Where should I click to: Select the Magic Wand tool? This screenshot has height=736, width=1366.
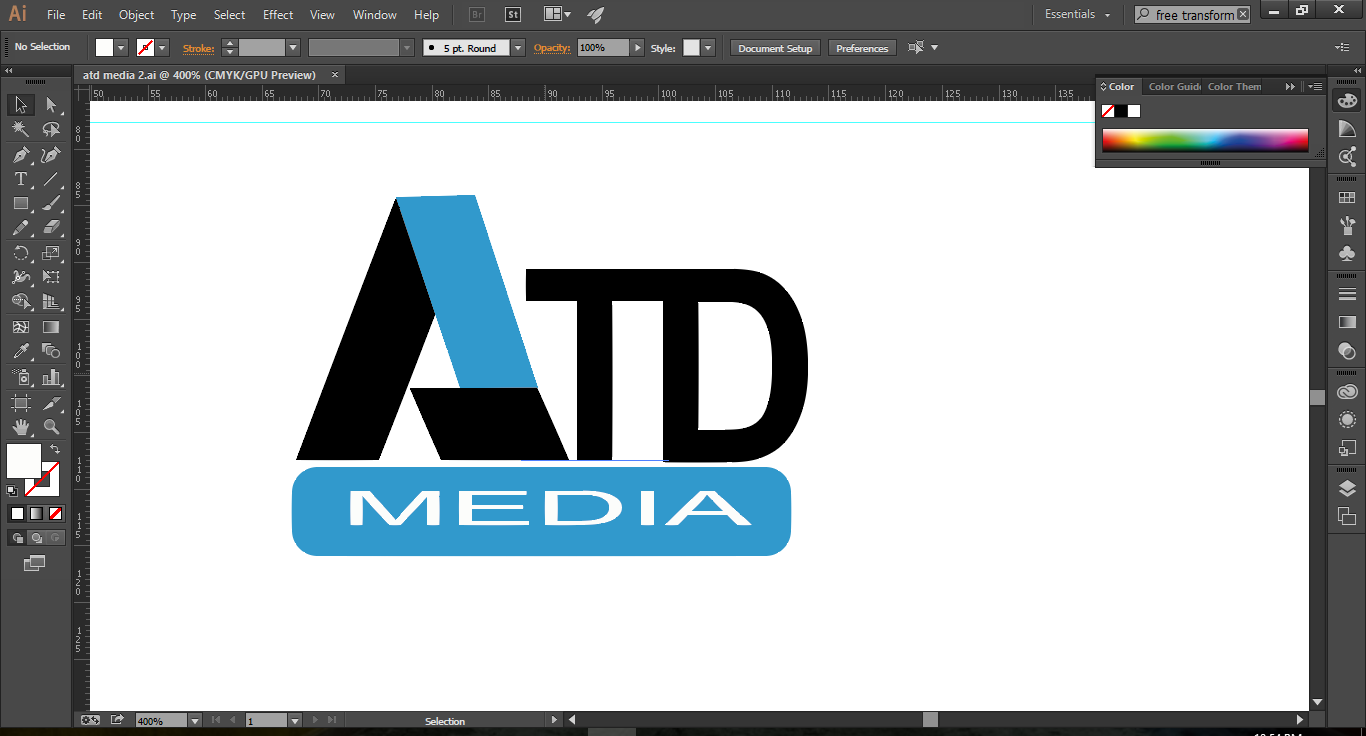click(20, 129)
